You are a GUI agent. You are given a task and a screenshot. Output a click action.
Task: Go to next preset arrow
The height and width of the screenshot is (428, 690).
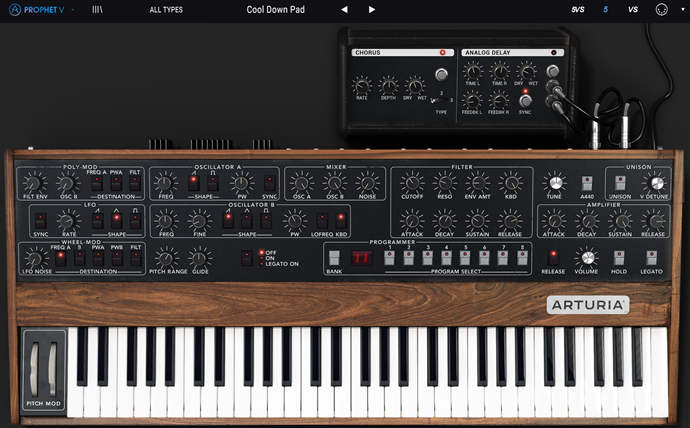pyautogui.click(x=372, y=10)
